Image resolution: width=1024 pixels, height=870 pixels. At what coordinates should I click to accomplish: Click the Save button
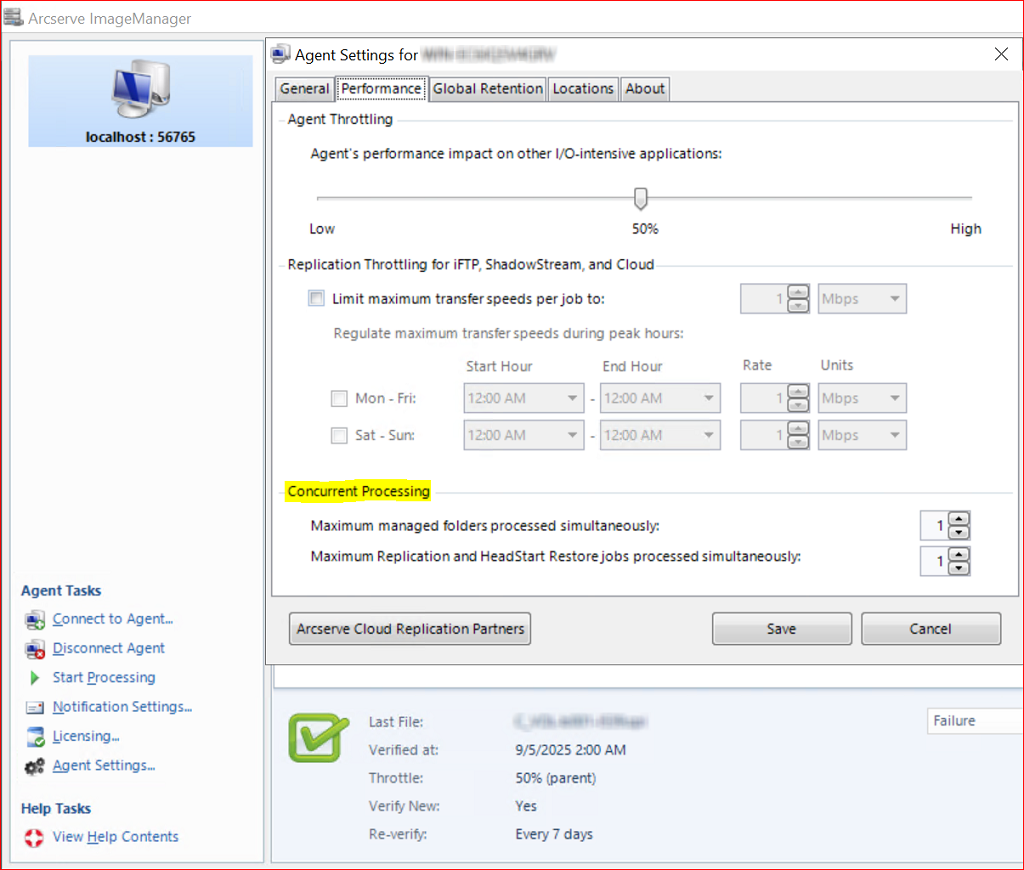point(782,629)
